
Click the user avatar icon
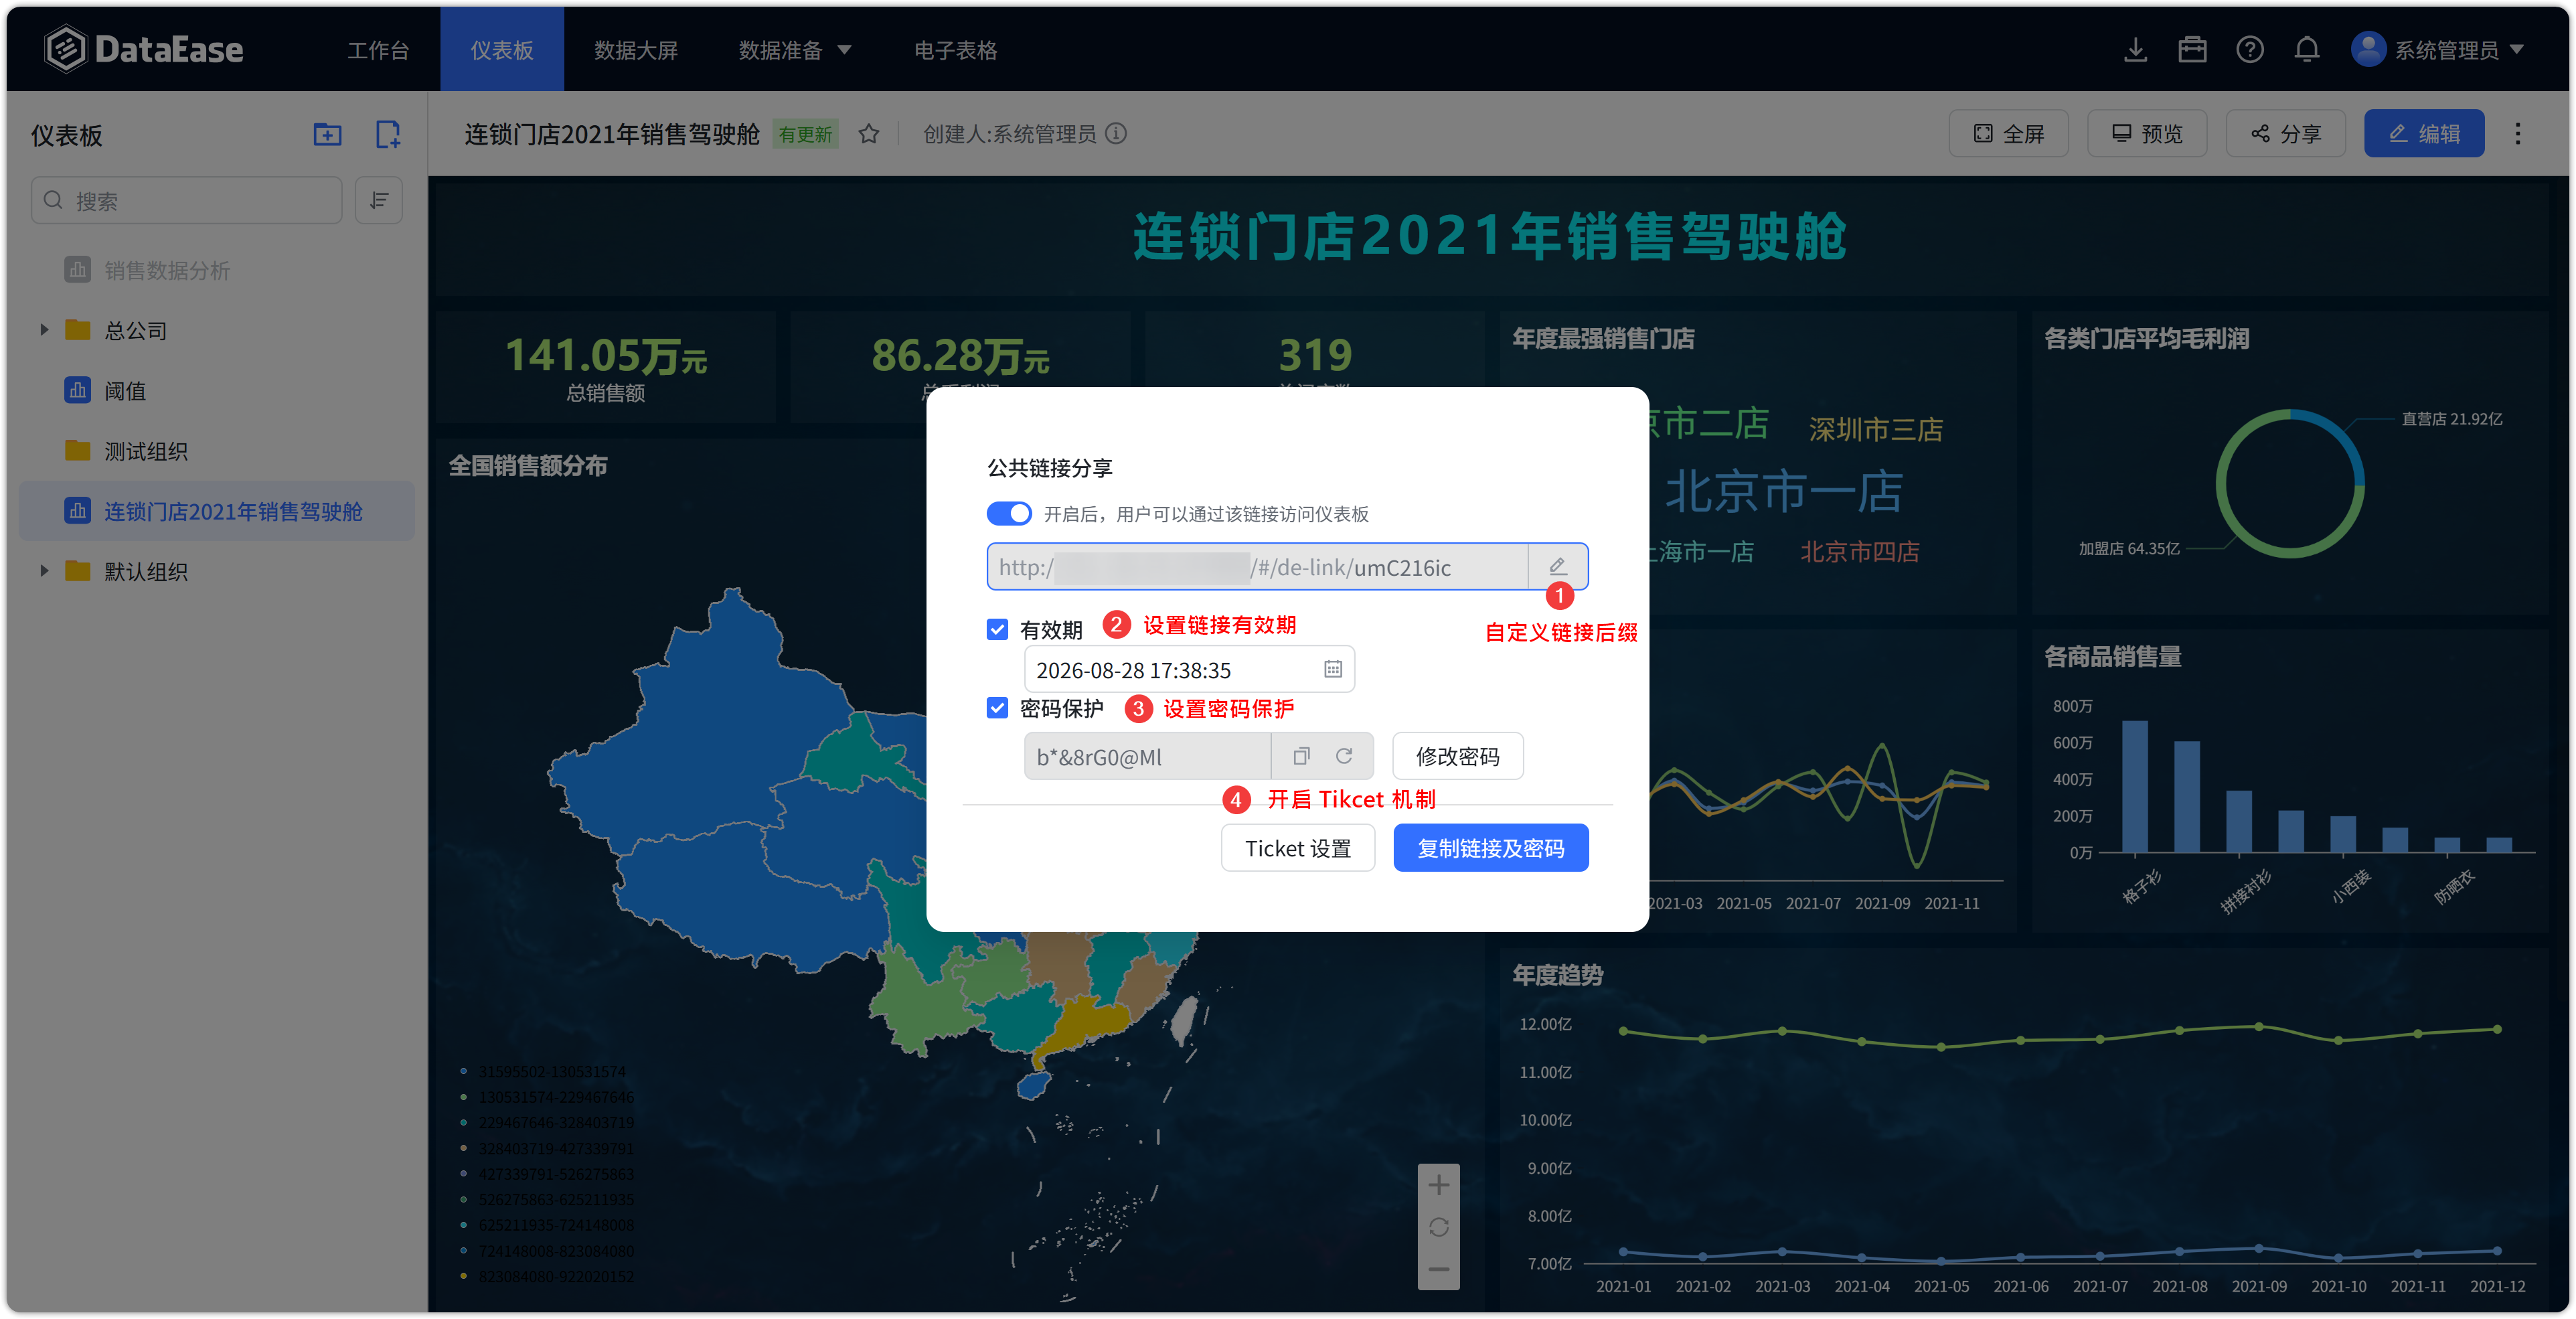pyautogui.click(x=2368, y=49)
